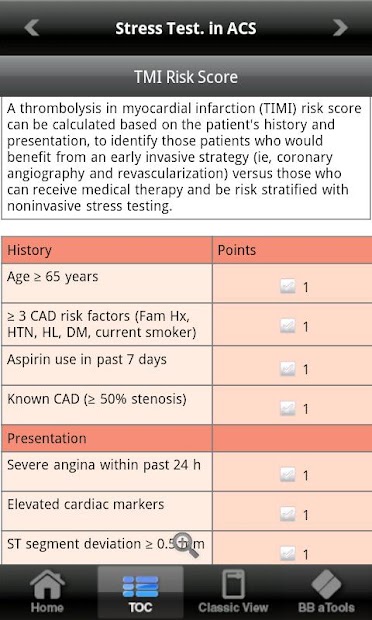The image size is (372, 620).
Task: Switch to Classic View icon
Action: 233,592
